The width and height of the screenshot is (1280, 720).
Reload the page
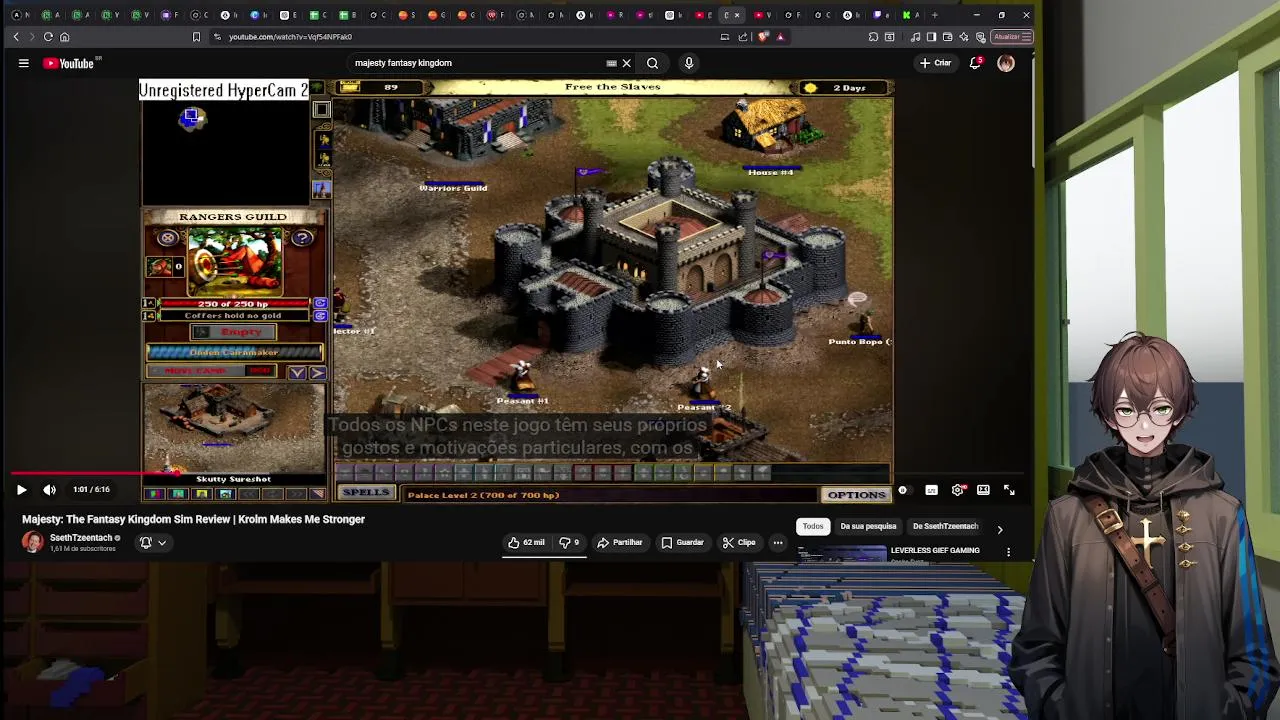(48, 37)
